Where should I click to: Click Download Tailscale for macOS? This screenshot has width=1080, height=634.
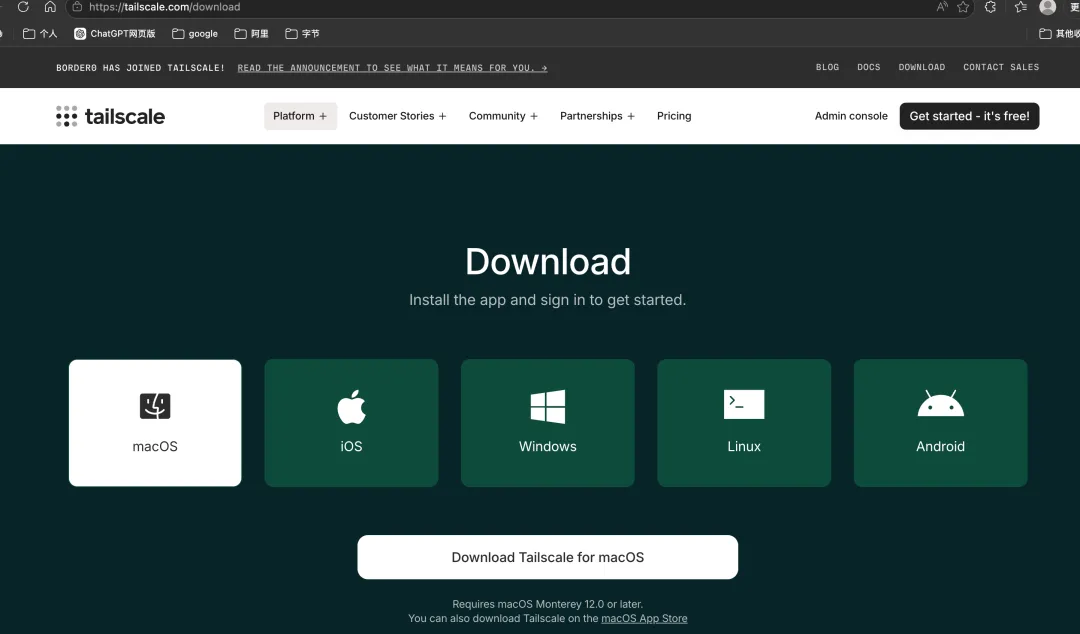tap(548, 557)
